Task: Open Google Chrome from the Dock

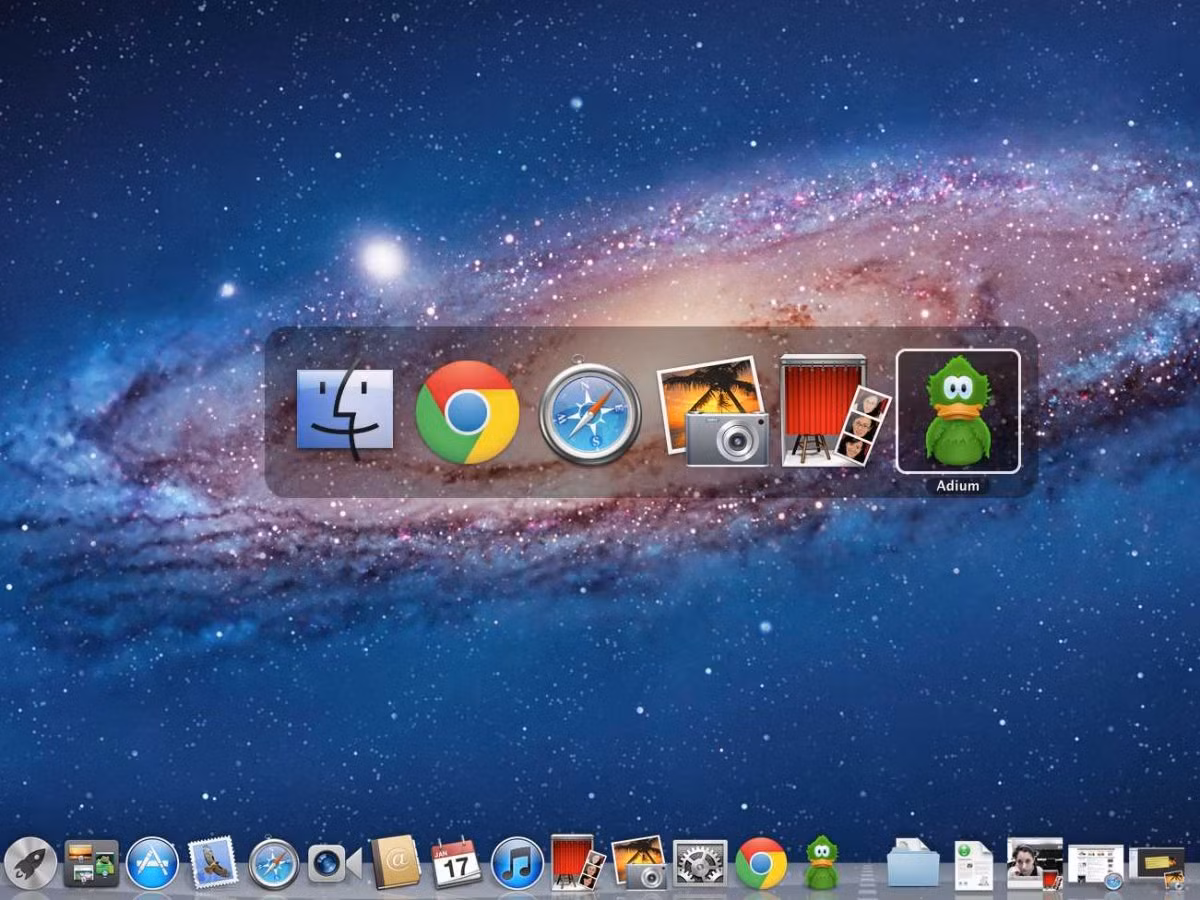Action: [761, 863]
